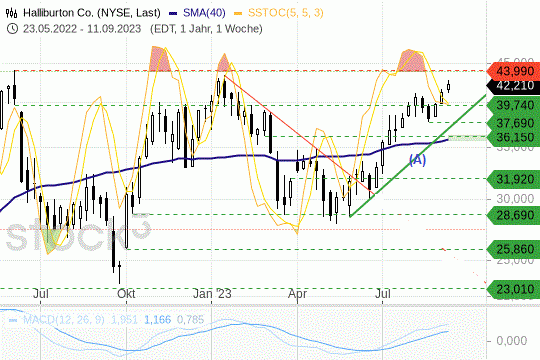Click the green 37,690 price tag

[x=513, y=123]
